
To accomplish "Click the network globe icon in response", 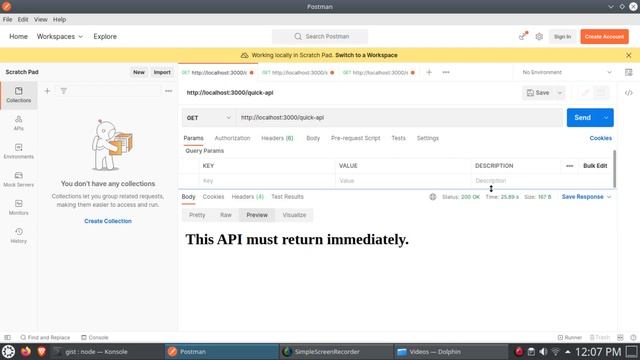I will click(433, 197).
